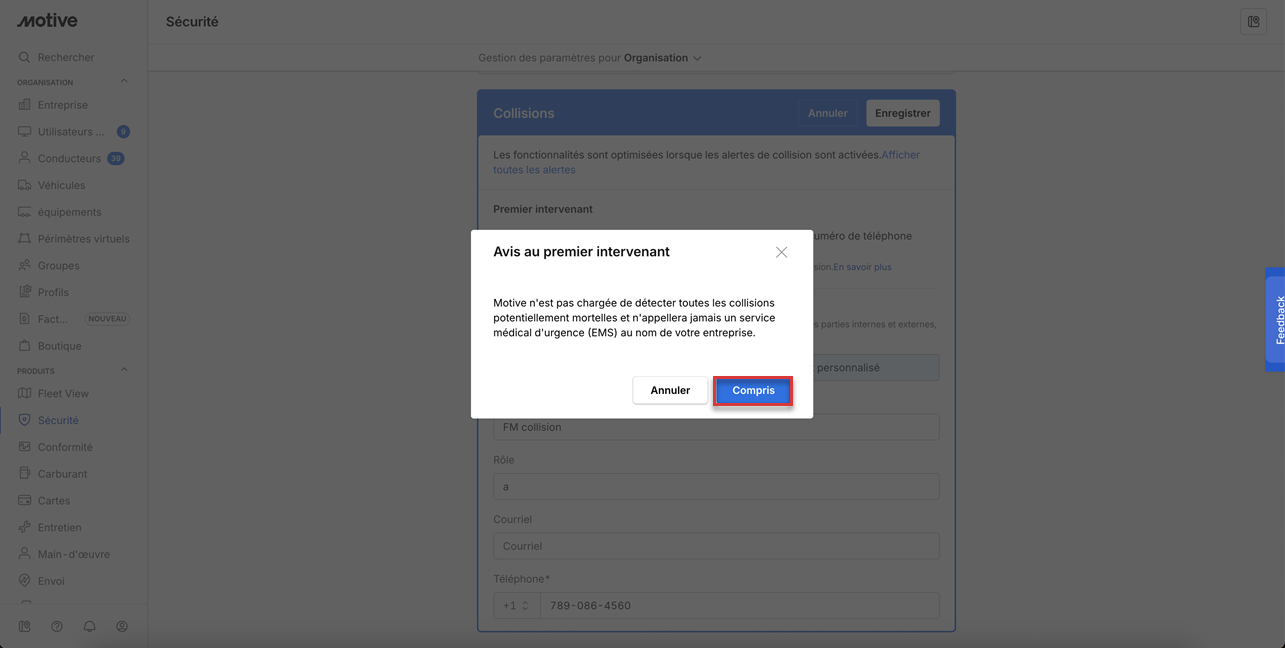Click the Courriel input field
The height and width of the screenshot is (648, 1285).
coord(716,546)
